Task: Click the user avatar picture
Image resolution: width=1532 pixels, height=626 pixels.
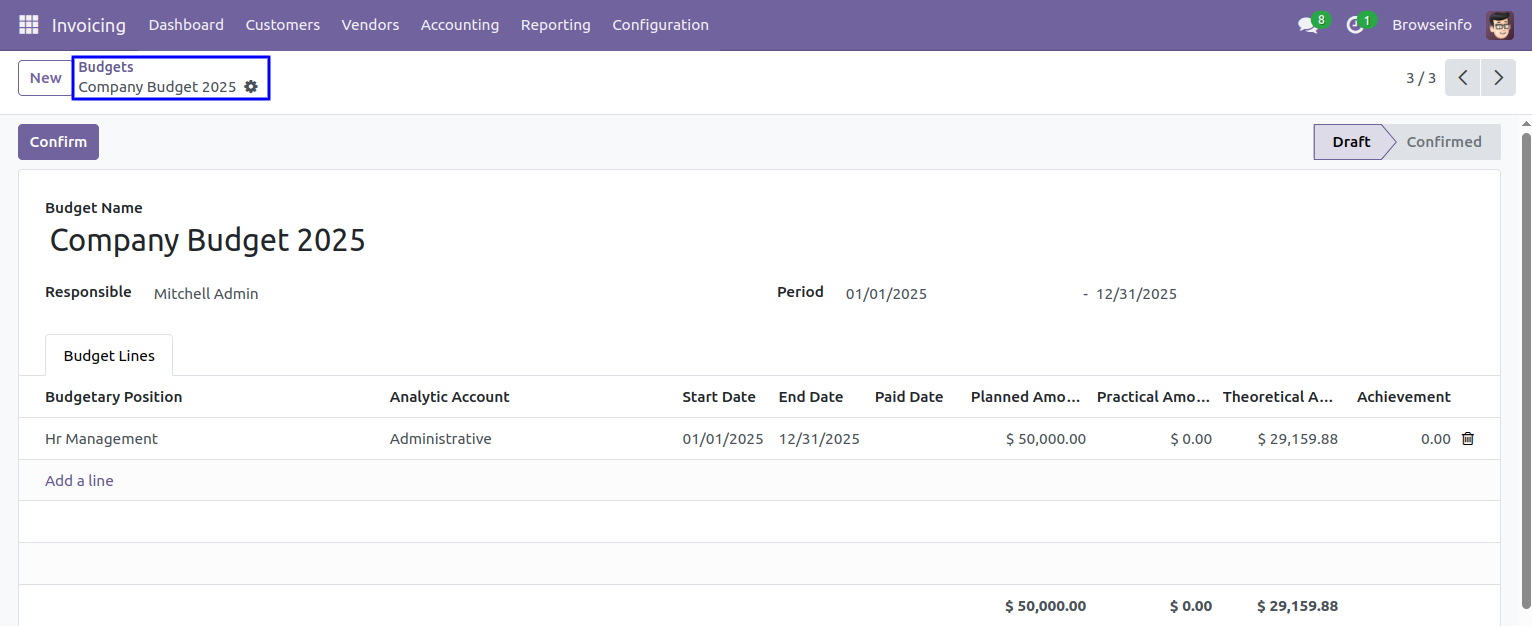Action: click(x=1499, y=25)
